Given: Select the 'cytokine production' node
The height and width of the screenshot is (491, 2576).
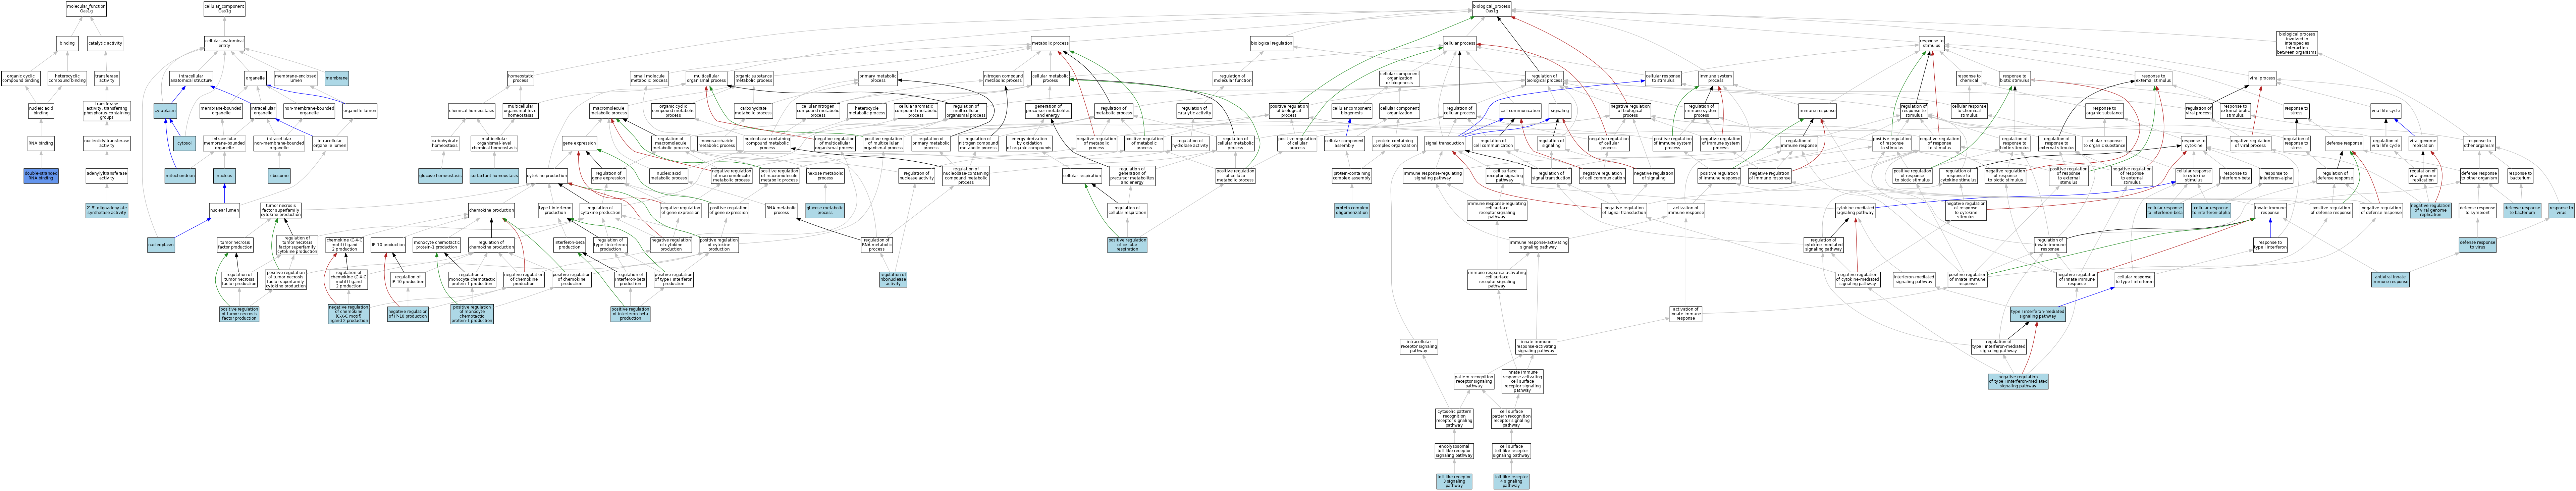Looking at the screenshot, I should pyautogui.click(x=547, y=176).
